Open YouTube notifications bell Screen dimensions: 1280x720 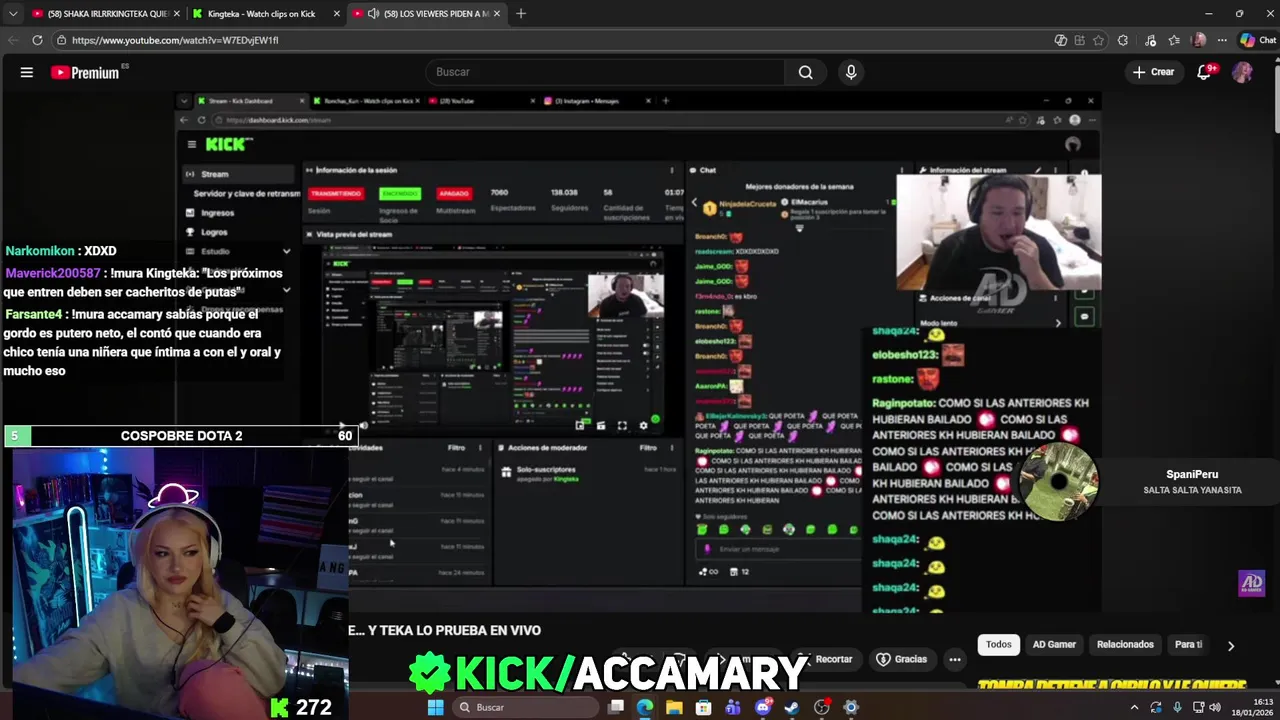1204,72
